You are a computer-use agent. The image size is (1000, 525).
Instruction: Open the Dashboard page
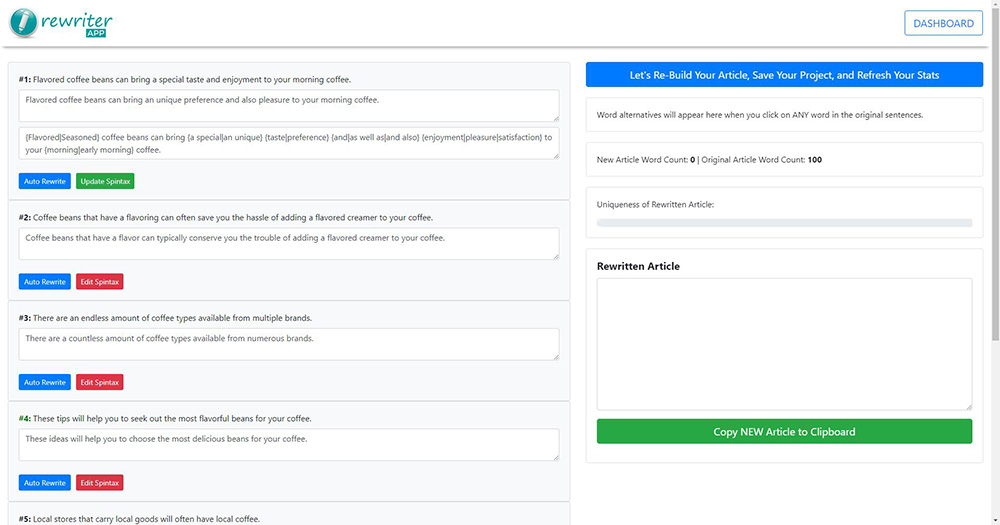click(x=943, y=23)
